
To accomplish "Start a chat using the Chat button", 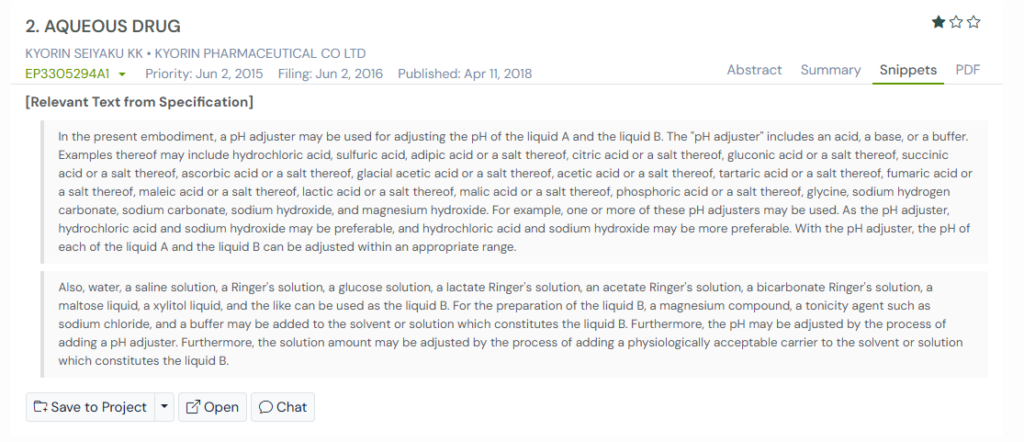I will 283,407.
